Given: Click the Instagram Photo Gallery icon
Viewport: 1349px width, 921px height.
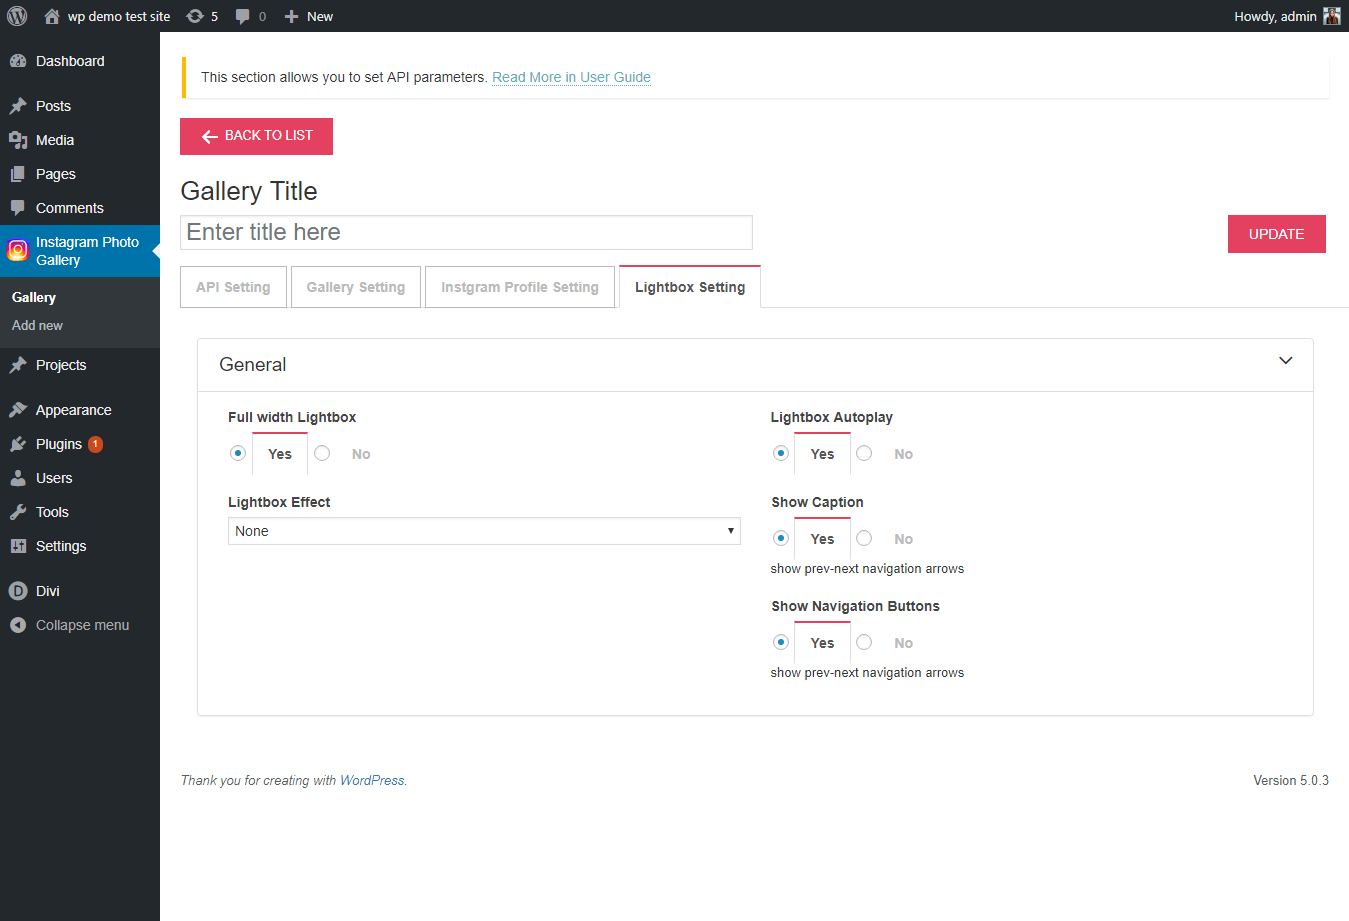Looking at the screenshot, I should click(x=17, y=250).
